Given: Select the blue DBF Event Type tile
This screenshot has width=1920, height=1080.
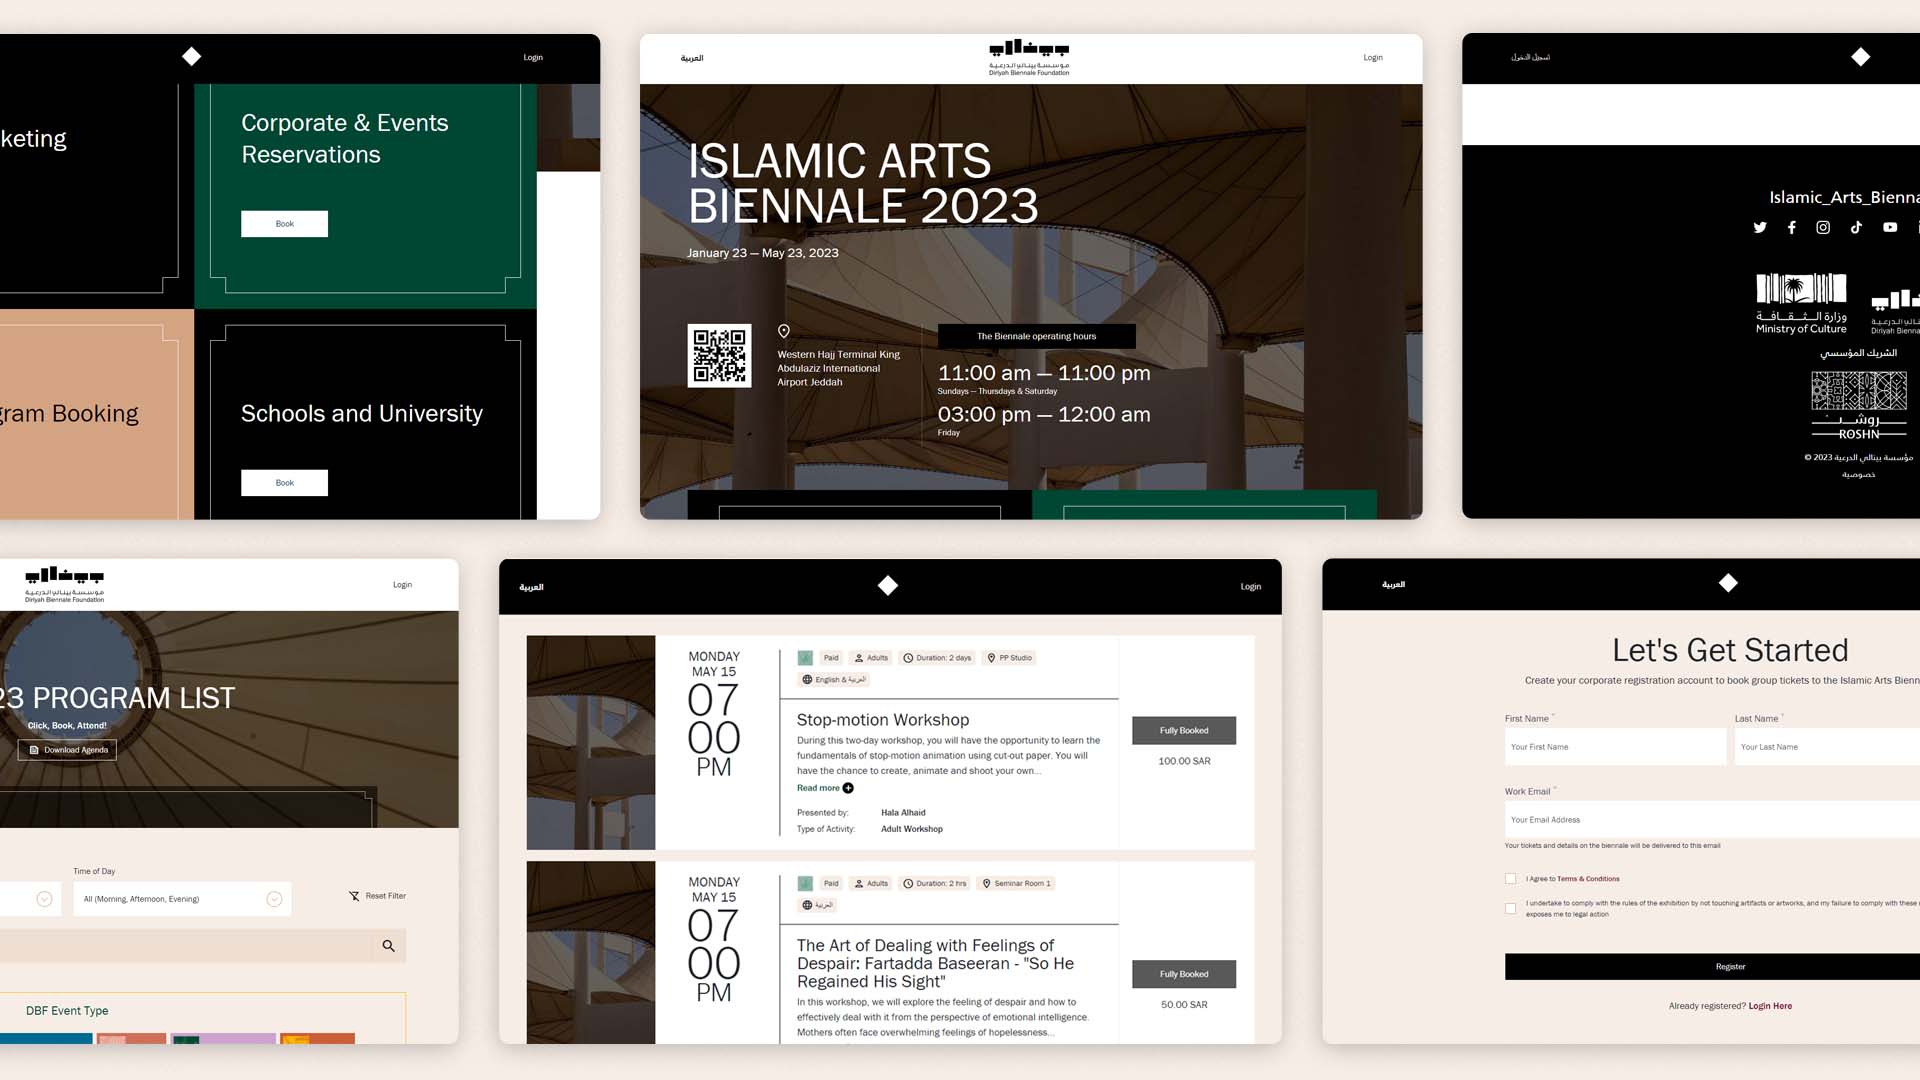Looking at the screenshot, I should [46, 1039].
